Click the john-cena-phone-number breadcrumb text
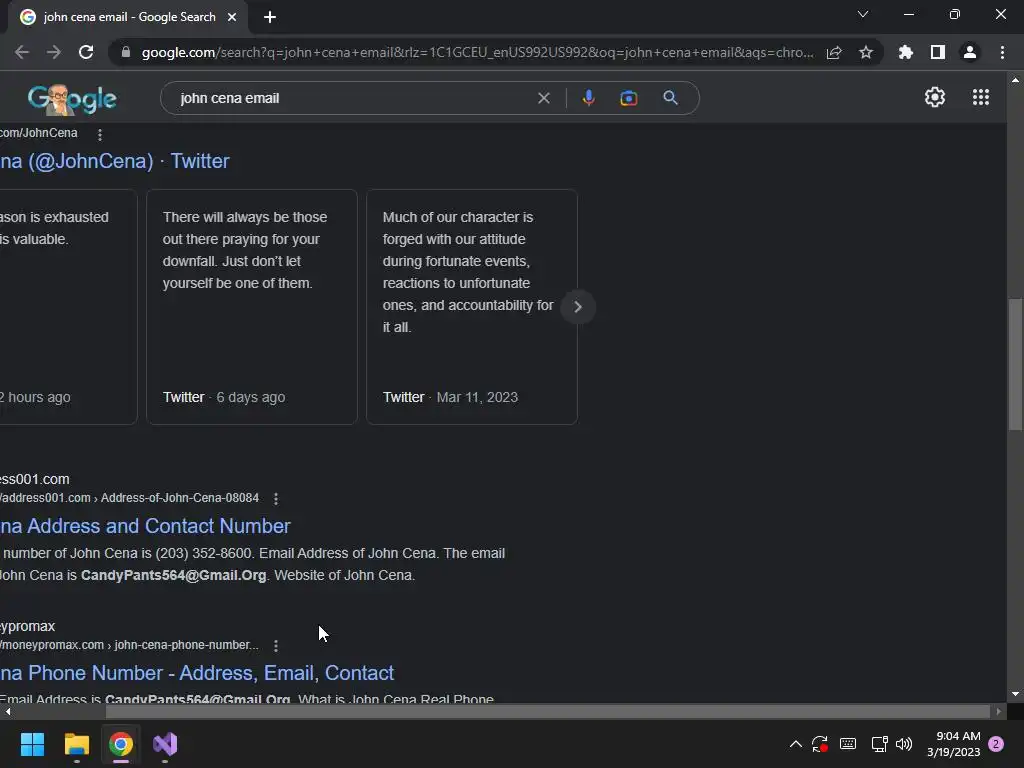Screen dimensions: 1024x768 pyautogui.click(x=186, y=645)
